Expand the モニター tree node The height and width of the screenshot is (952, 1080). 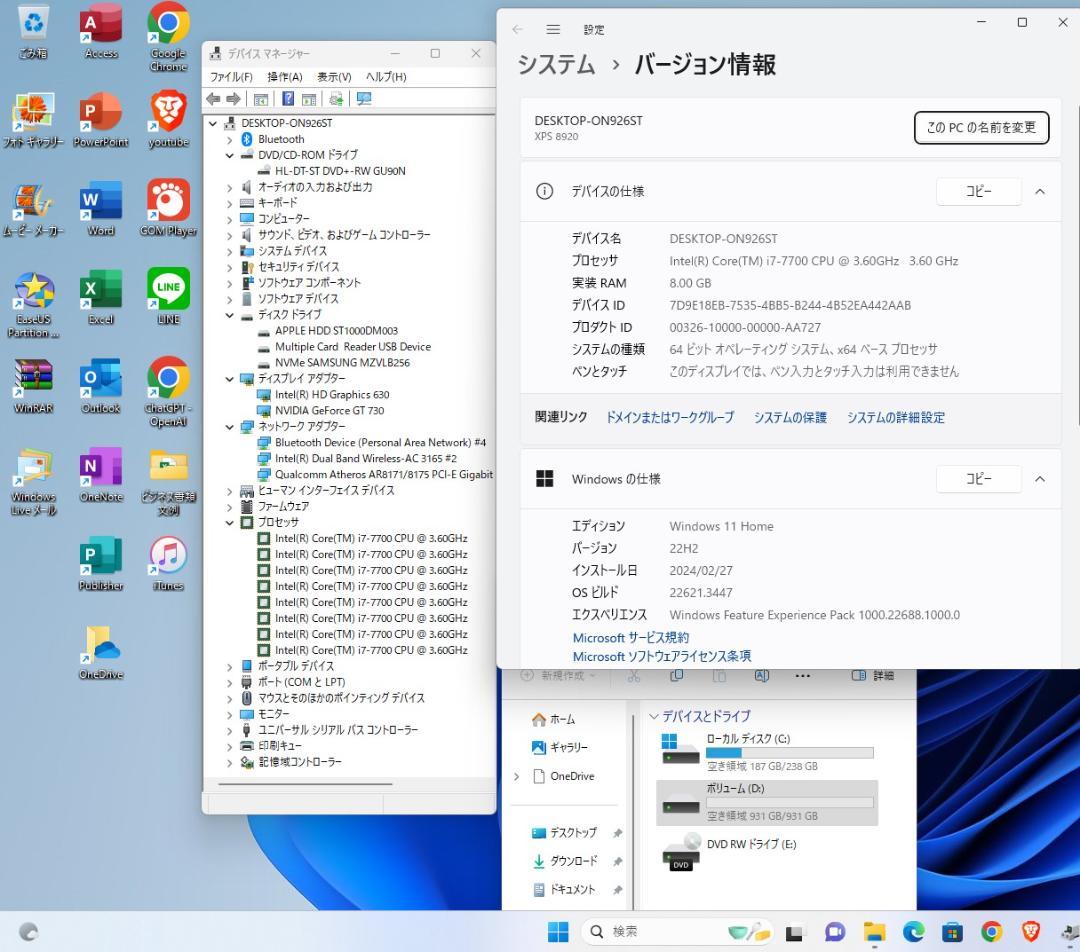[231, 714]
